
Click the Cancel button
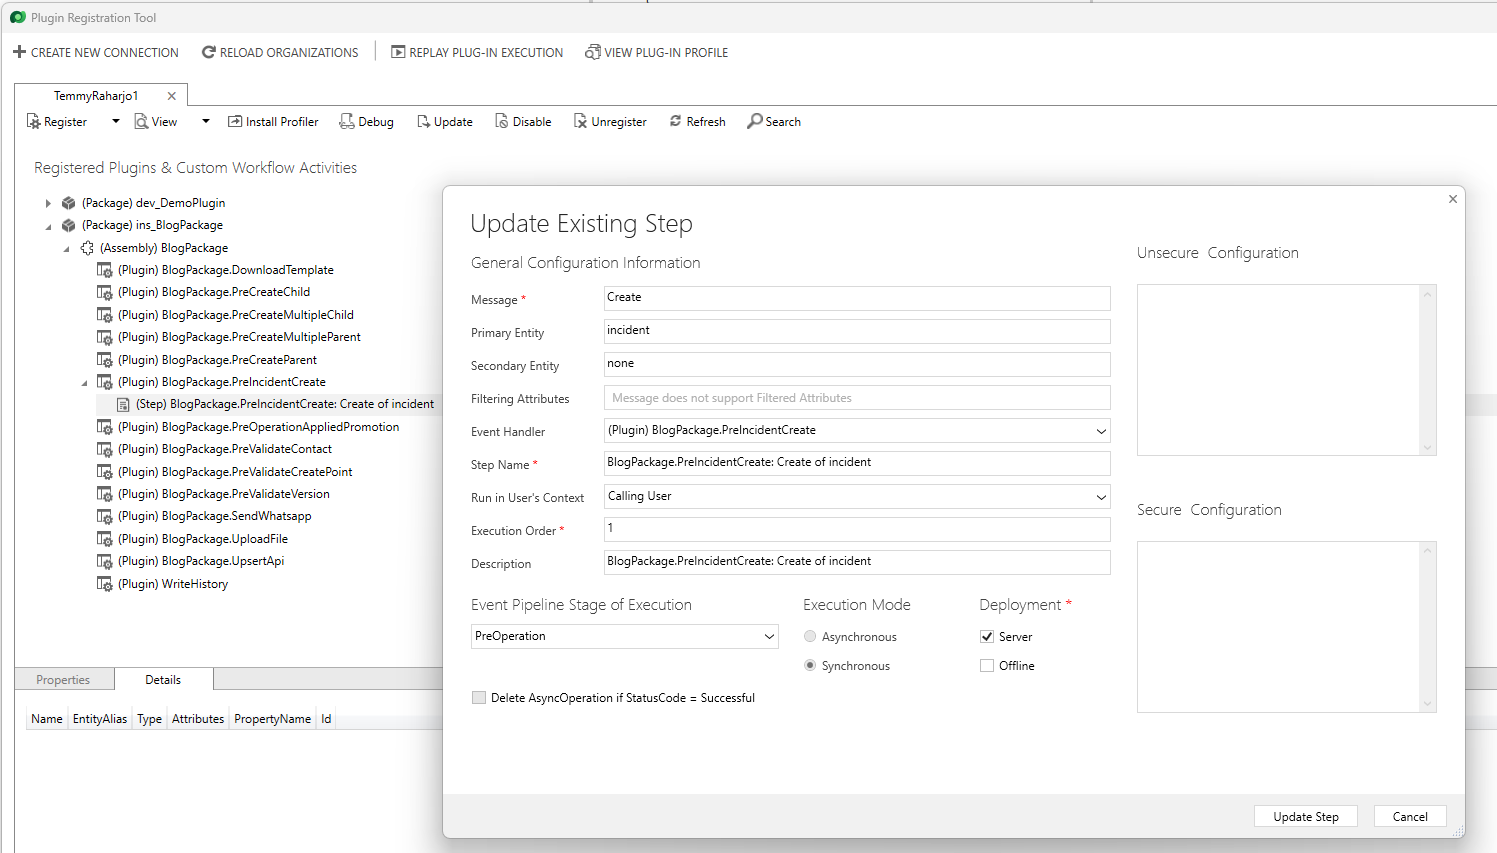click(1410, 817)
